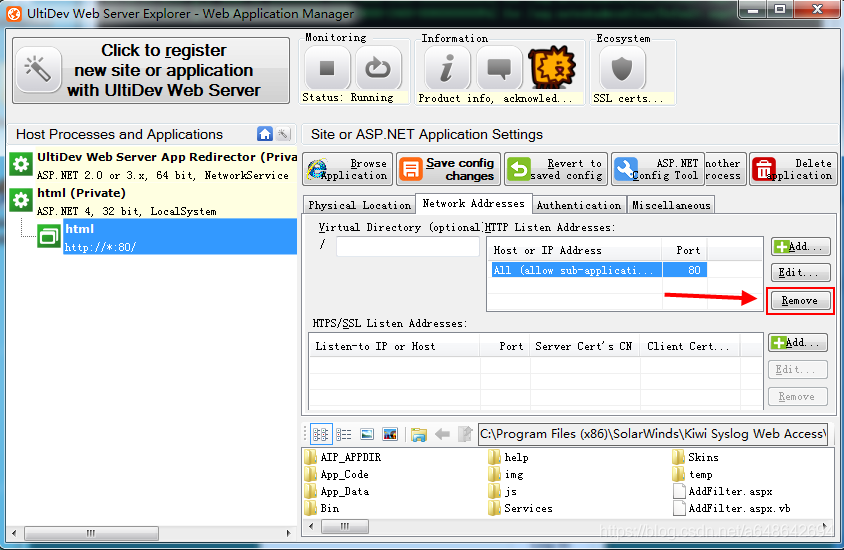844x550 pixels.
Task: Click the wand icon beside home icon
Action: tap(283, 134)
